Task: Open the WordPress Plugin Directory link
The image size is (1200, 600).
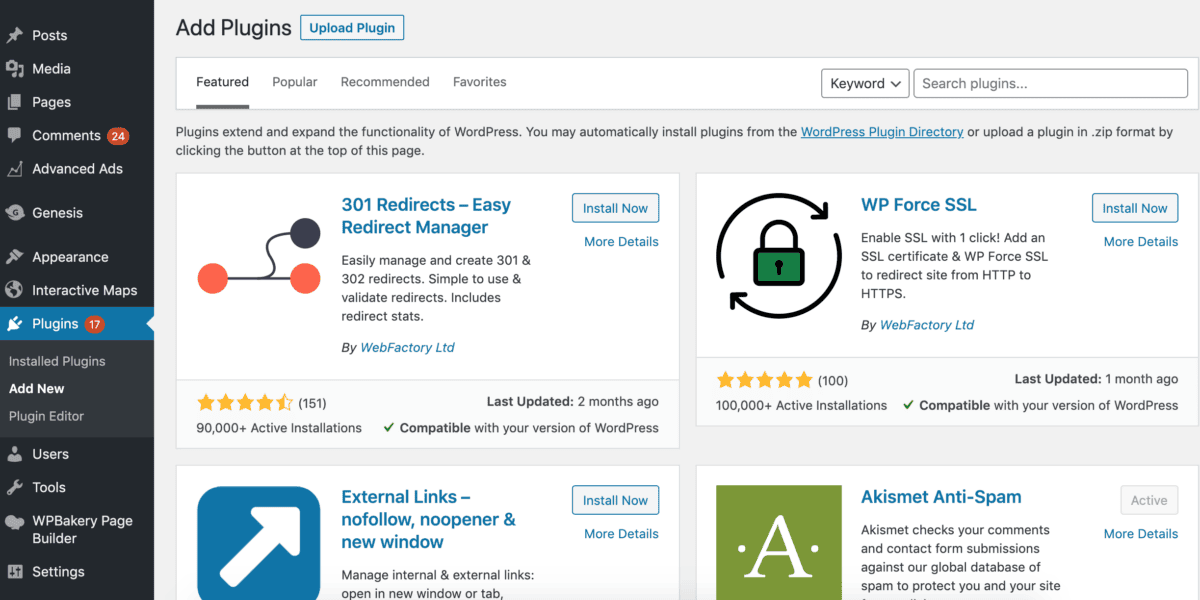Action: pos(882,131)
